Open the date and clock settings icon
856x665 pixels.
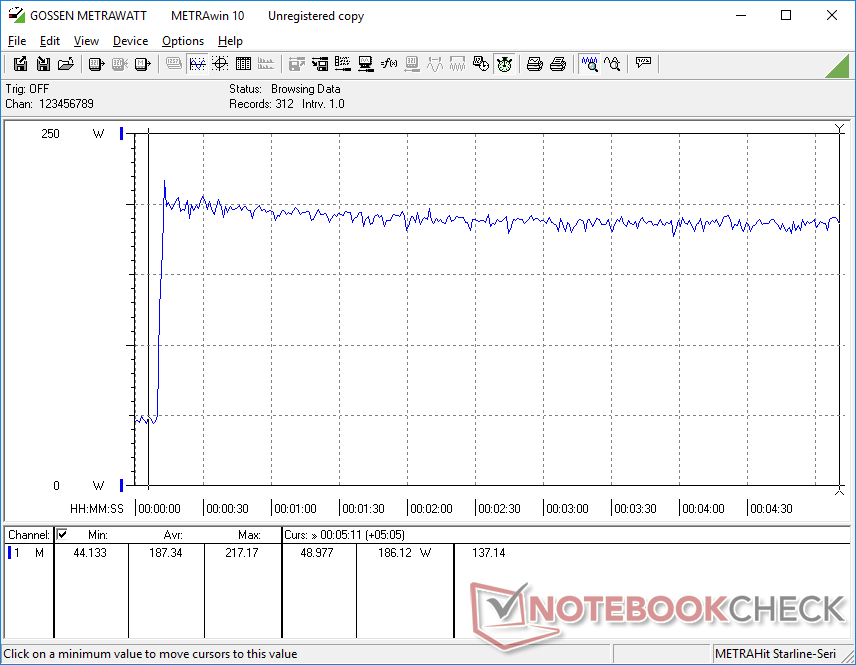click(481, 64)
